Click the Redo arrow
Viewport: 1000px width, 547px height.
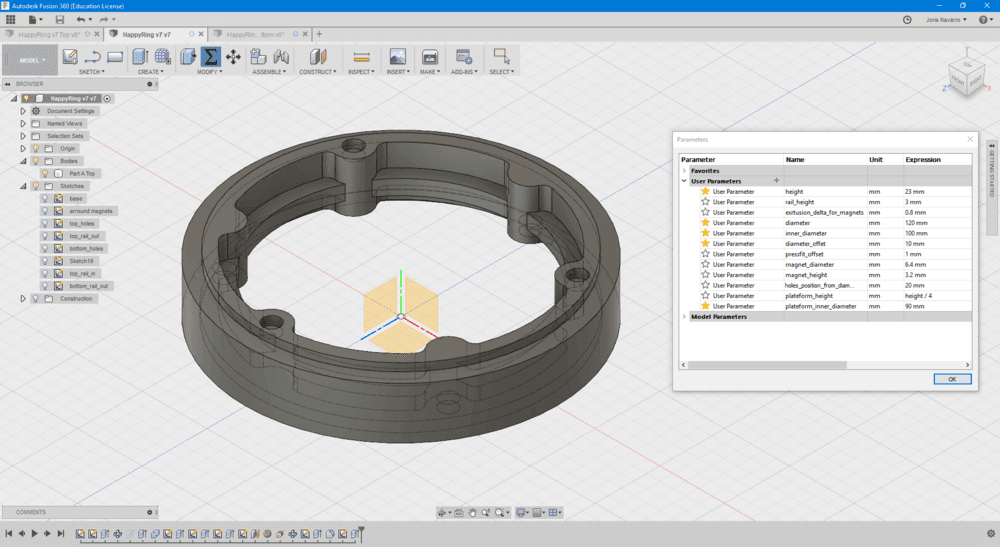[x=104, y=20]
